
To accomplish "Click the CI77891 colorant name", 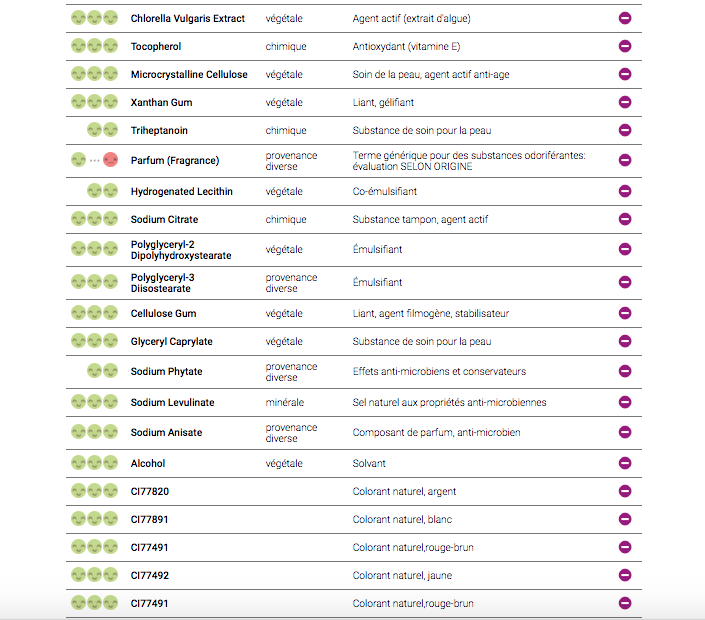I will coord(150,520).
